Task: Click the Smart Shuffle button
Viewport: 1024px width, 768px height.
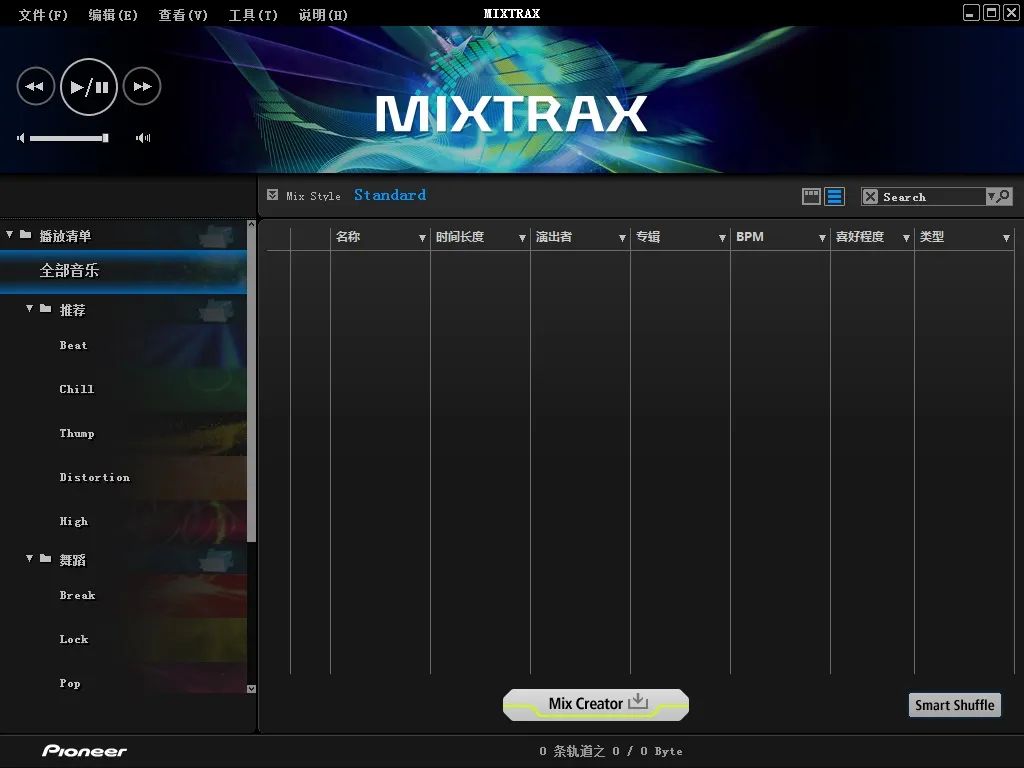Action: point(955,705)
